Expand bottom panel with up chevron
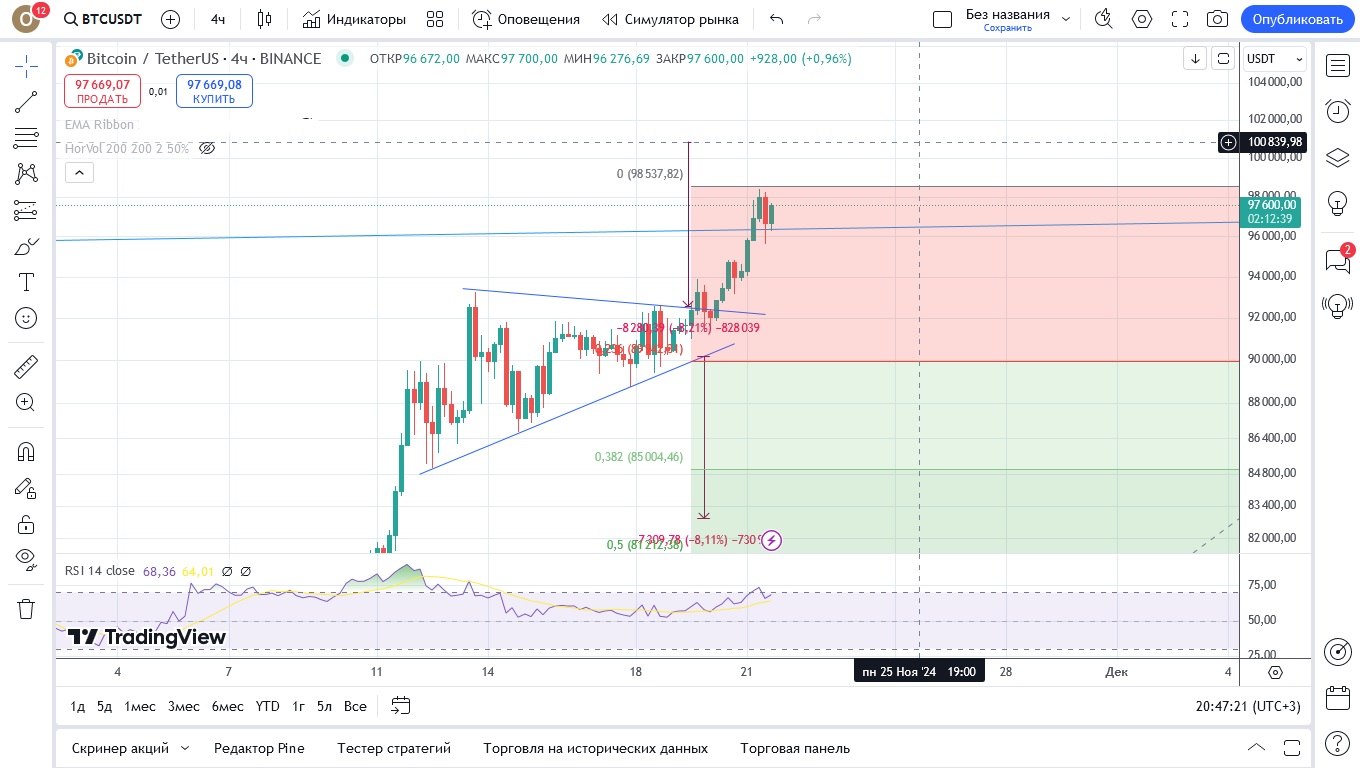This screenshot has width=1360, height=768. coord(1256,748)
